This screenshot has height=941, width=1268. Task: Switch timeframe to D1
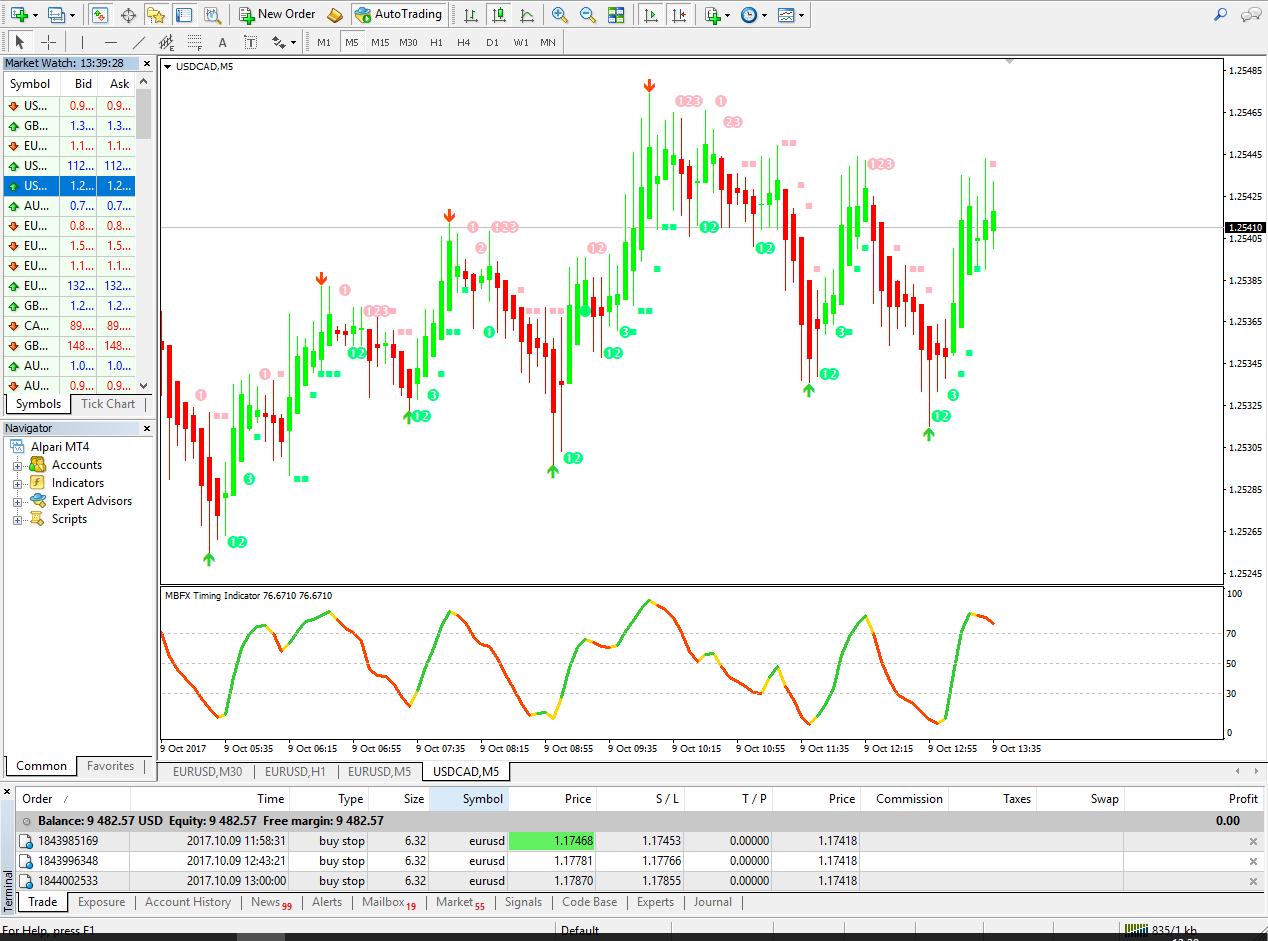[492, 42]
